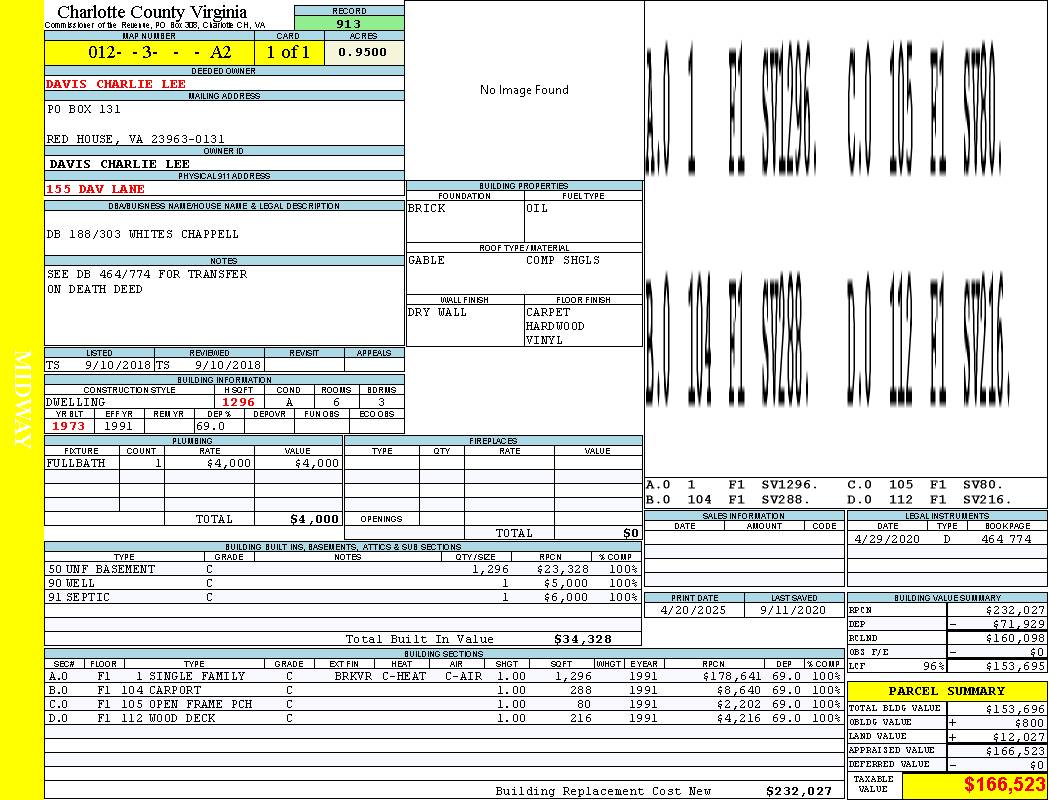Image resolution: width=1050 pixels, height=800 pixels.
Task: Click mailing address line PO BOX 131
Action: tap(84, 109)
